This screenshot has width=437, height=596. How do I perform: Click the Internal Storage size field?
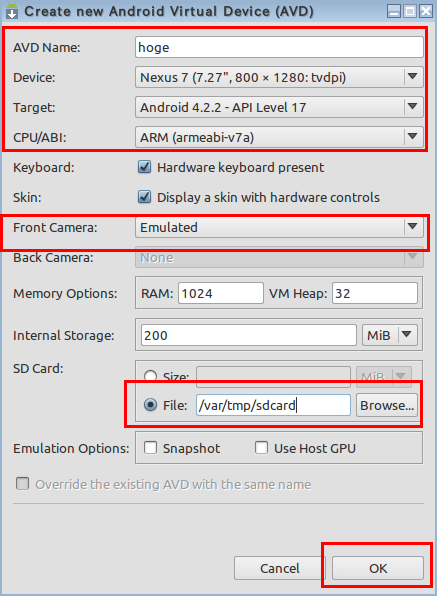coord(249,335)
